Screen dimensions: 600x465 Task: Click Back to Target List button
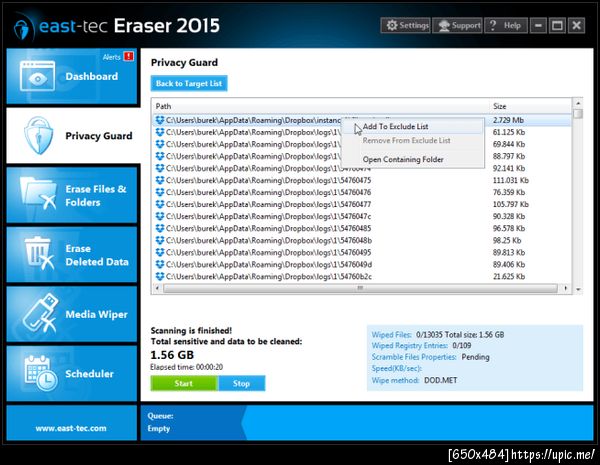pyautogui.click(x=189, y=83)
